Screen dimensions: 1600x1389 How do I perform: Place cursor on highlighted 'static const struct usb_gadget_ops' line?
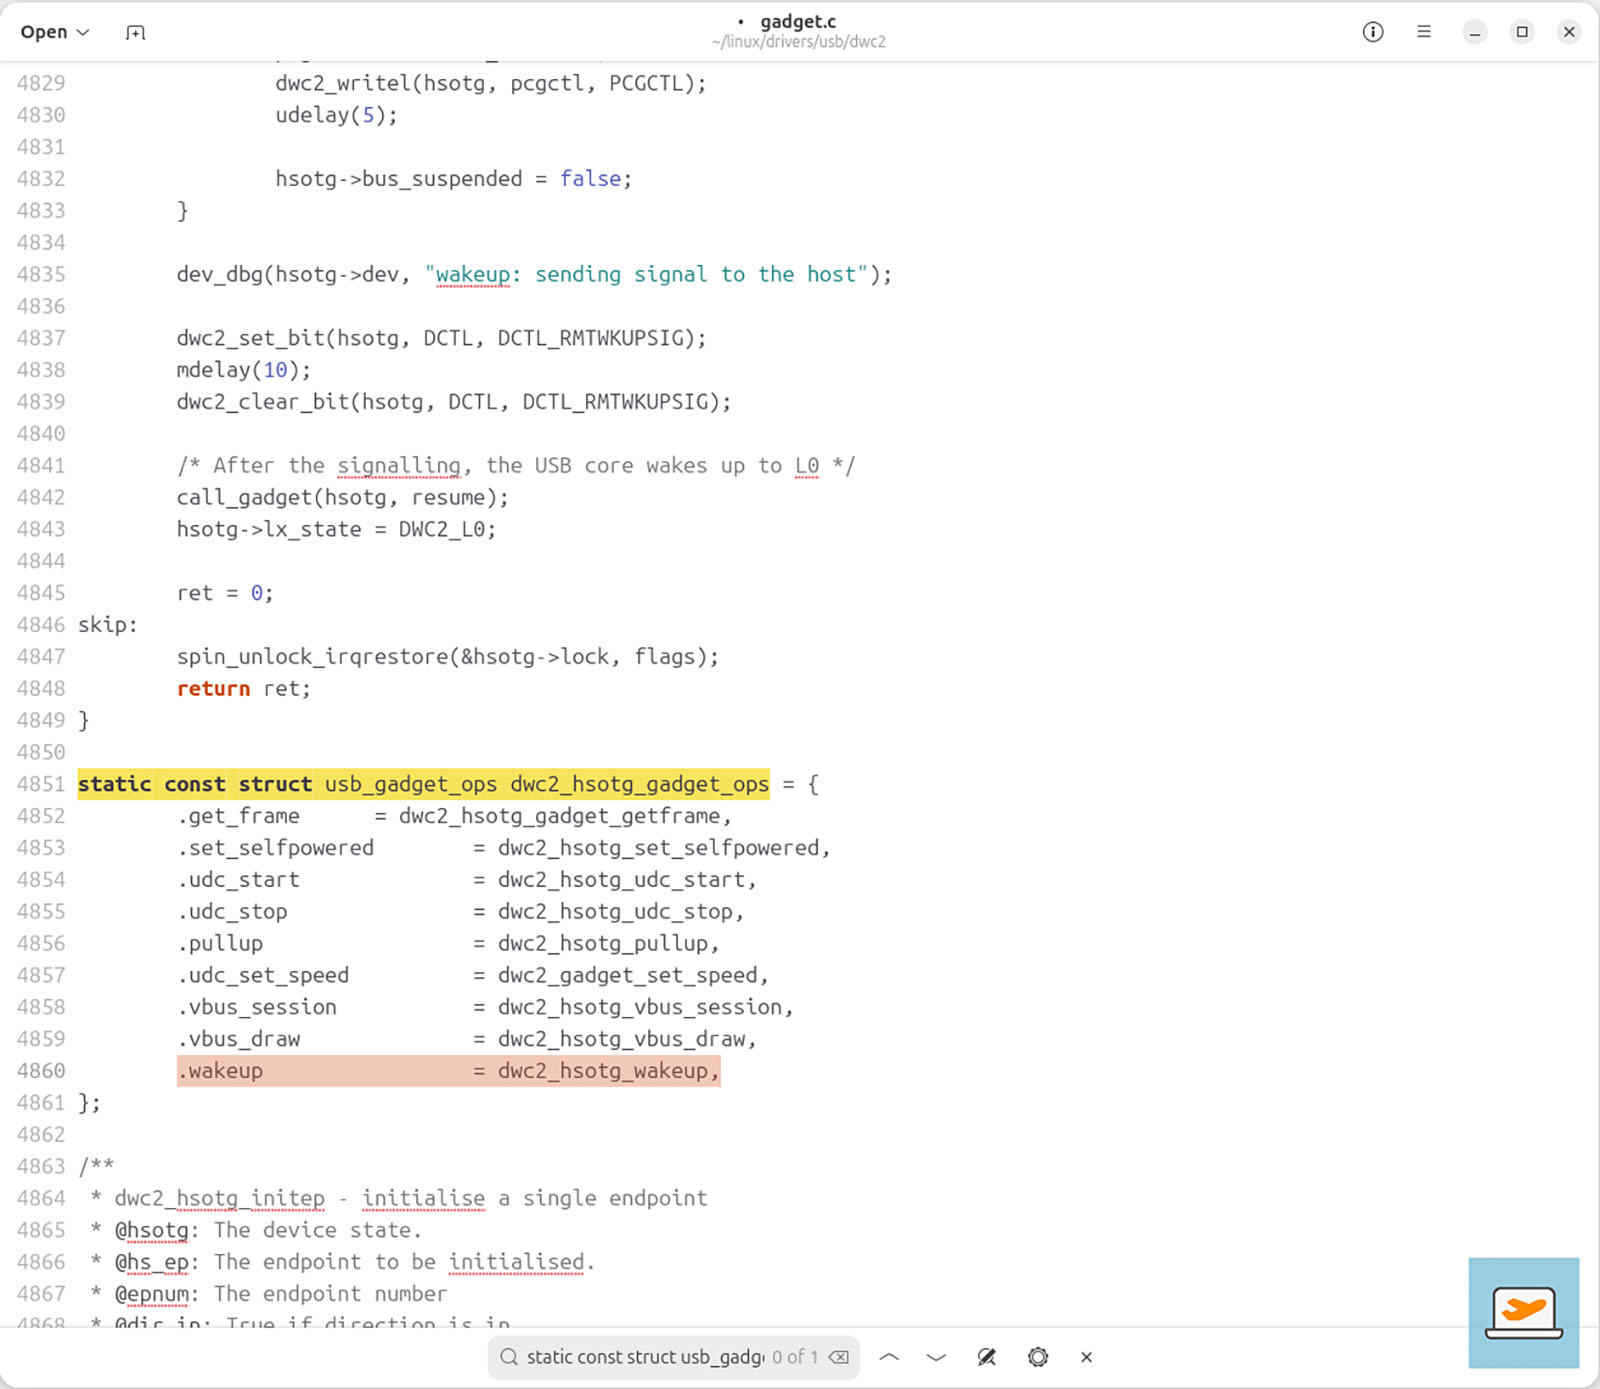click(x=423, y=784)
